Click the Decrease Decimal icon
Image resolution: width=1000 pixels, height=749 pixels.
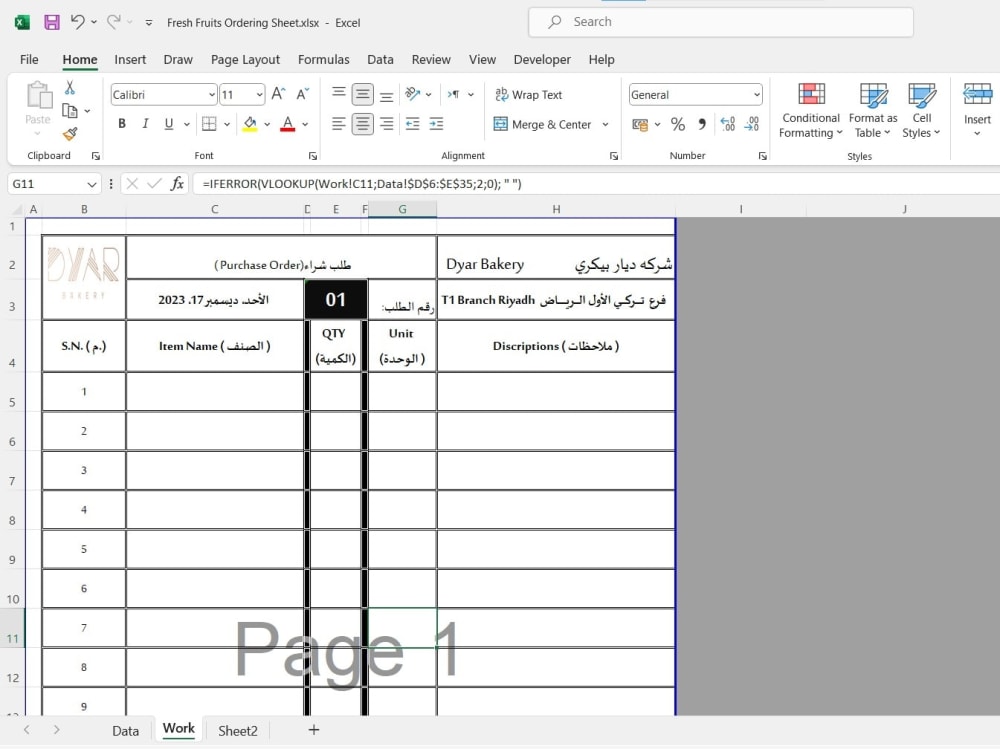tap(752, 124)
